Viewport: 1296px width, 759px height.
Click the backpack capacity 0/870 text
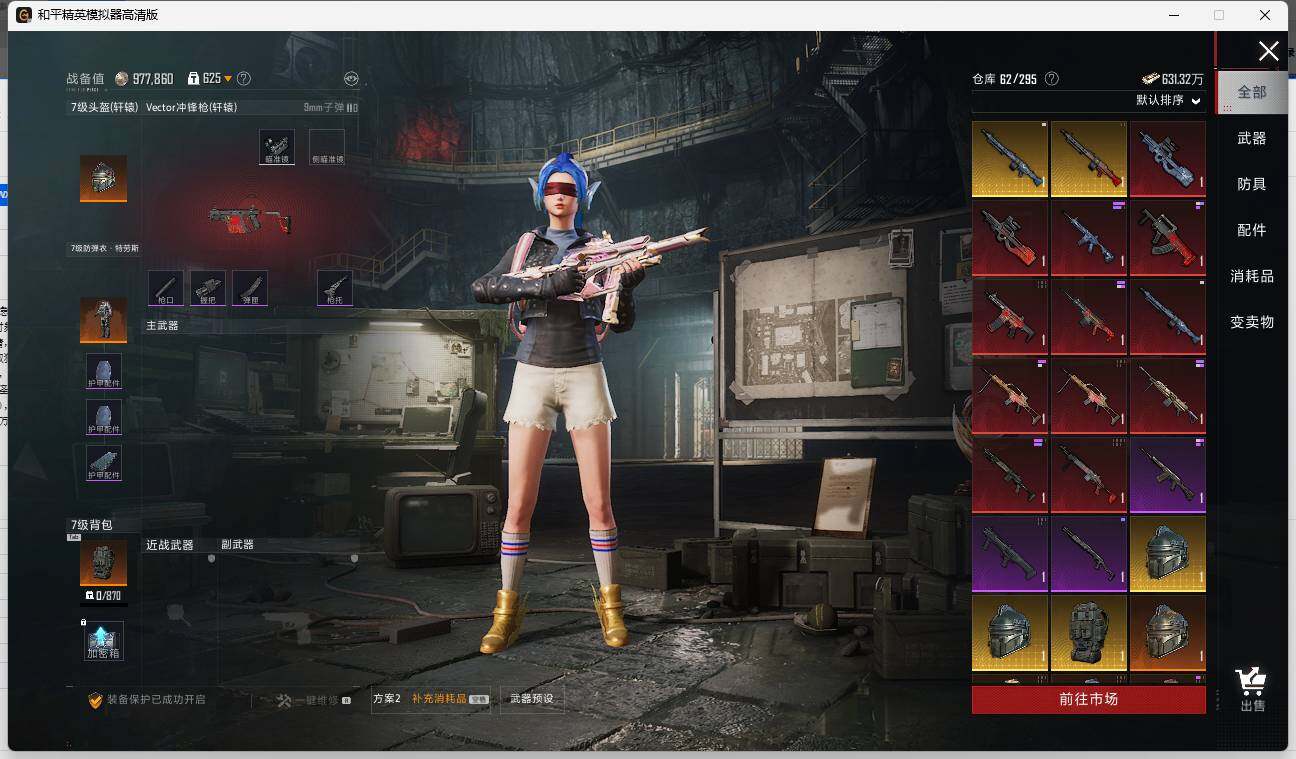(103, 596)
